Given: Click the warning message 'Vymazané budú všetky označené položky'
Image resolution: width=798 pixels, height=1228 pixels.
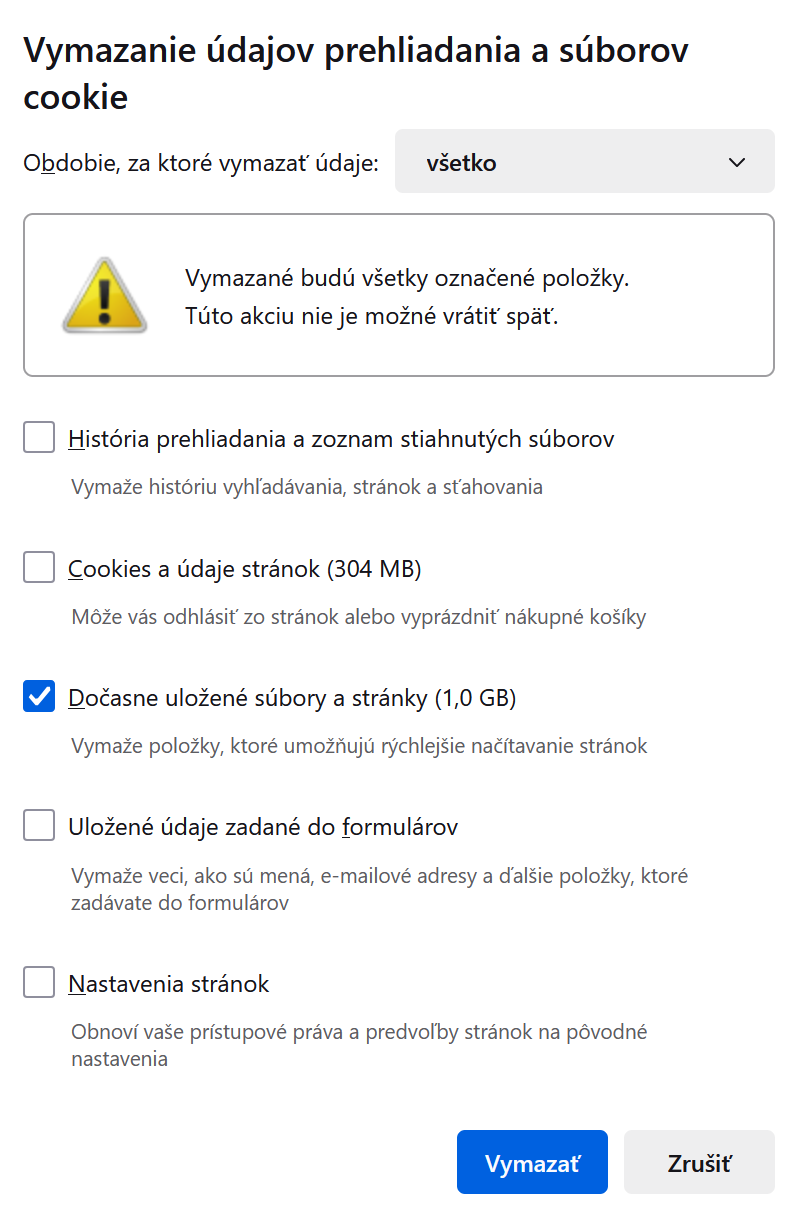Looking at the screenshot, I should coord(408,278).
